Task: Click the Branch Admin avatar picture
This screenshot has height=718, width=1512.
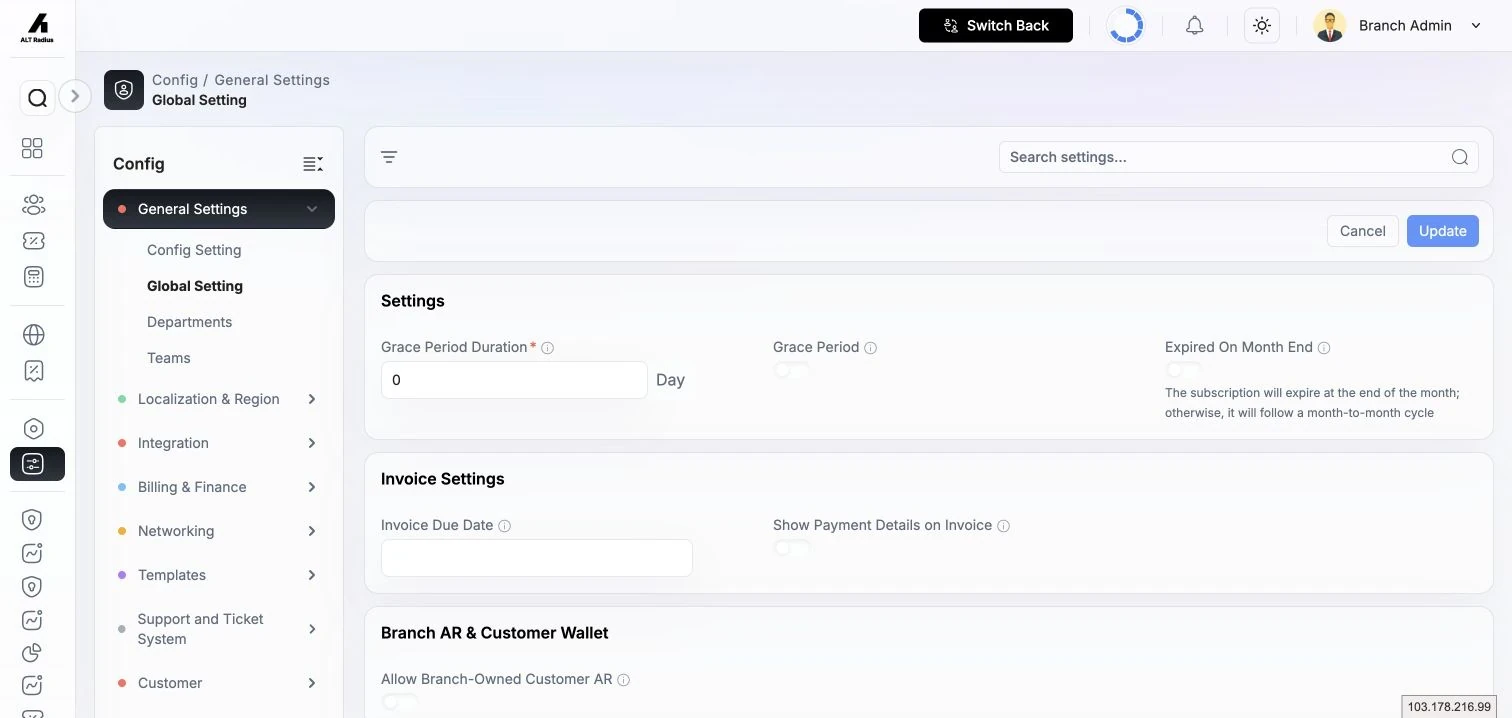Action: click(x=1330, y=26)
